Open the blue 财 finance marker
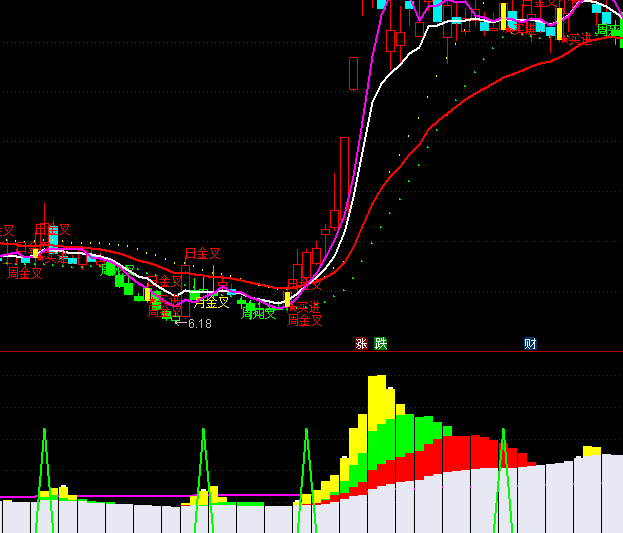This screenshot has width=623, height=533. click(530, 344)
